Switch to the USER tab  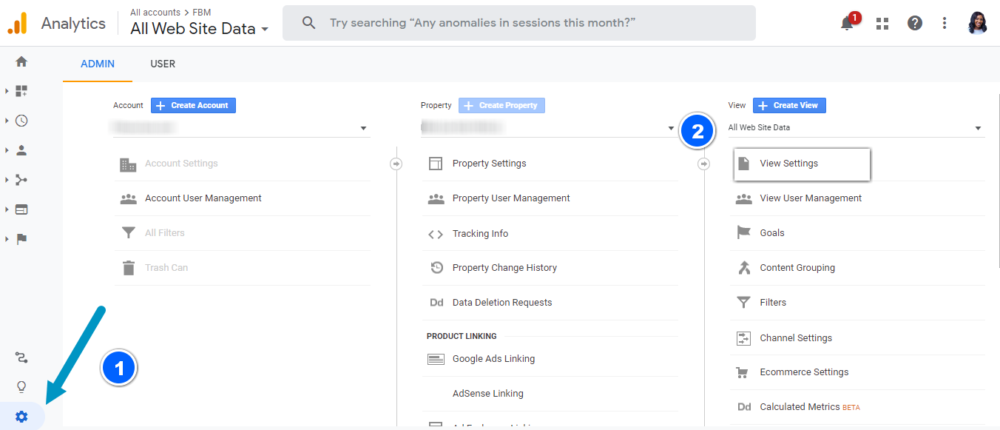(x=163, y=64)
